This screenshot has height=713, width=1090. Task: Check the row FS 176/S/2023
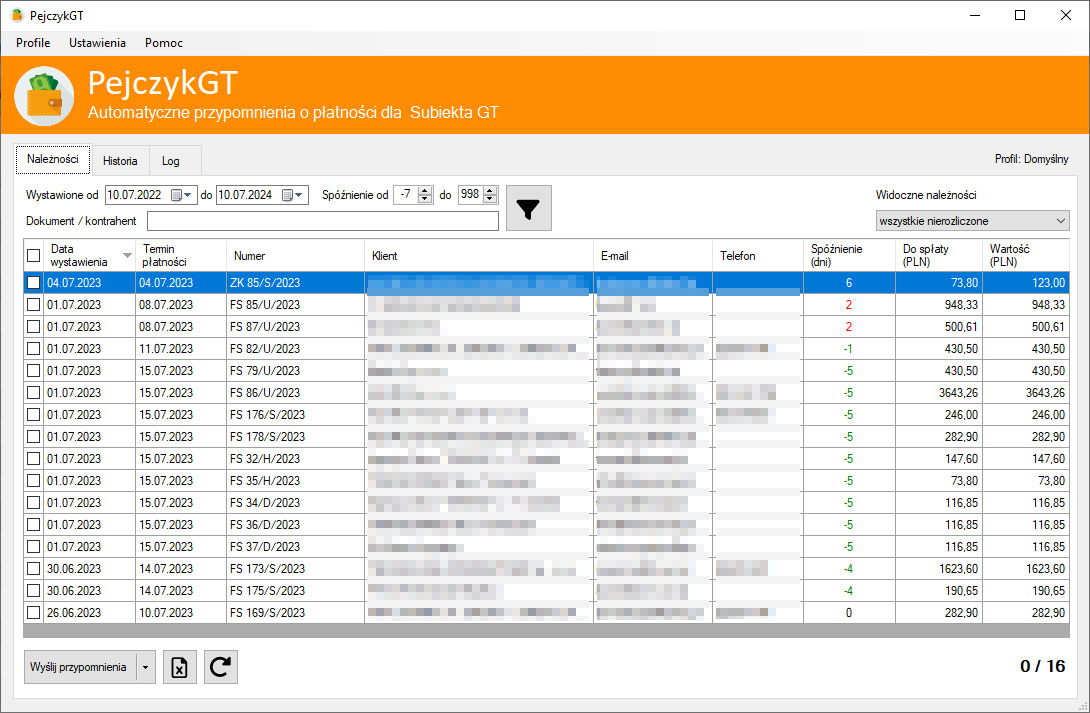(33, 415)
